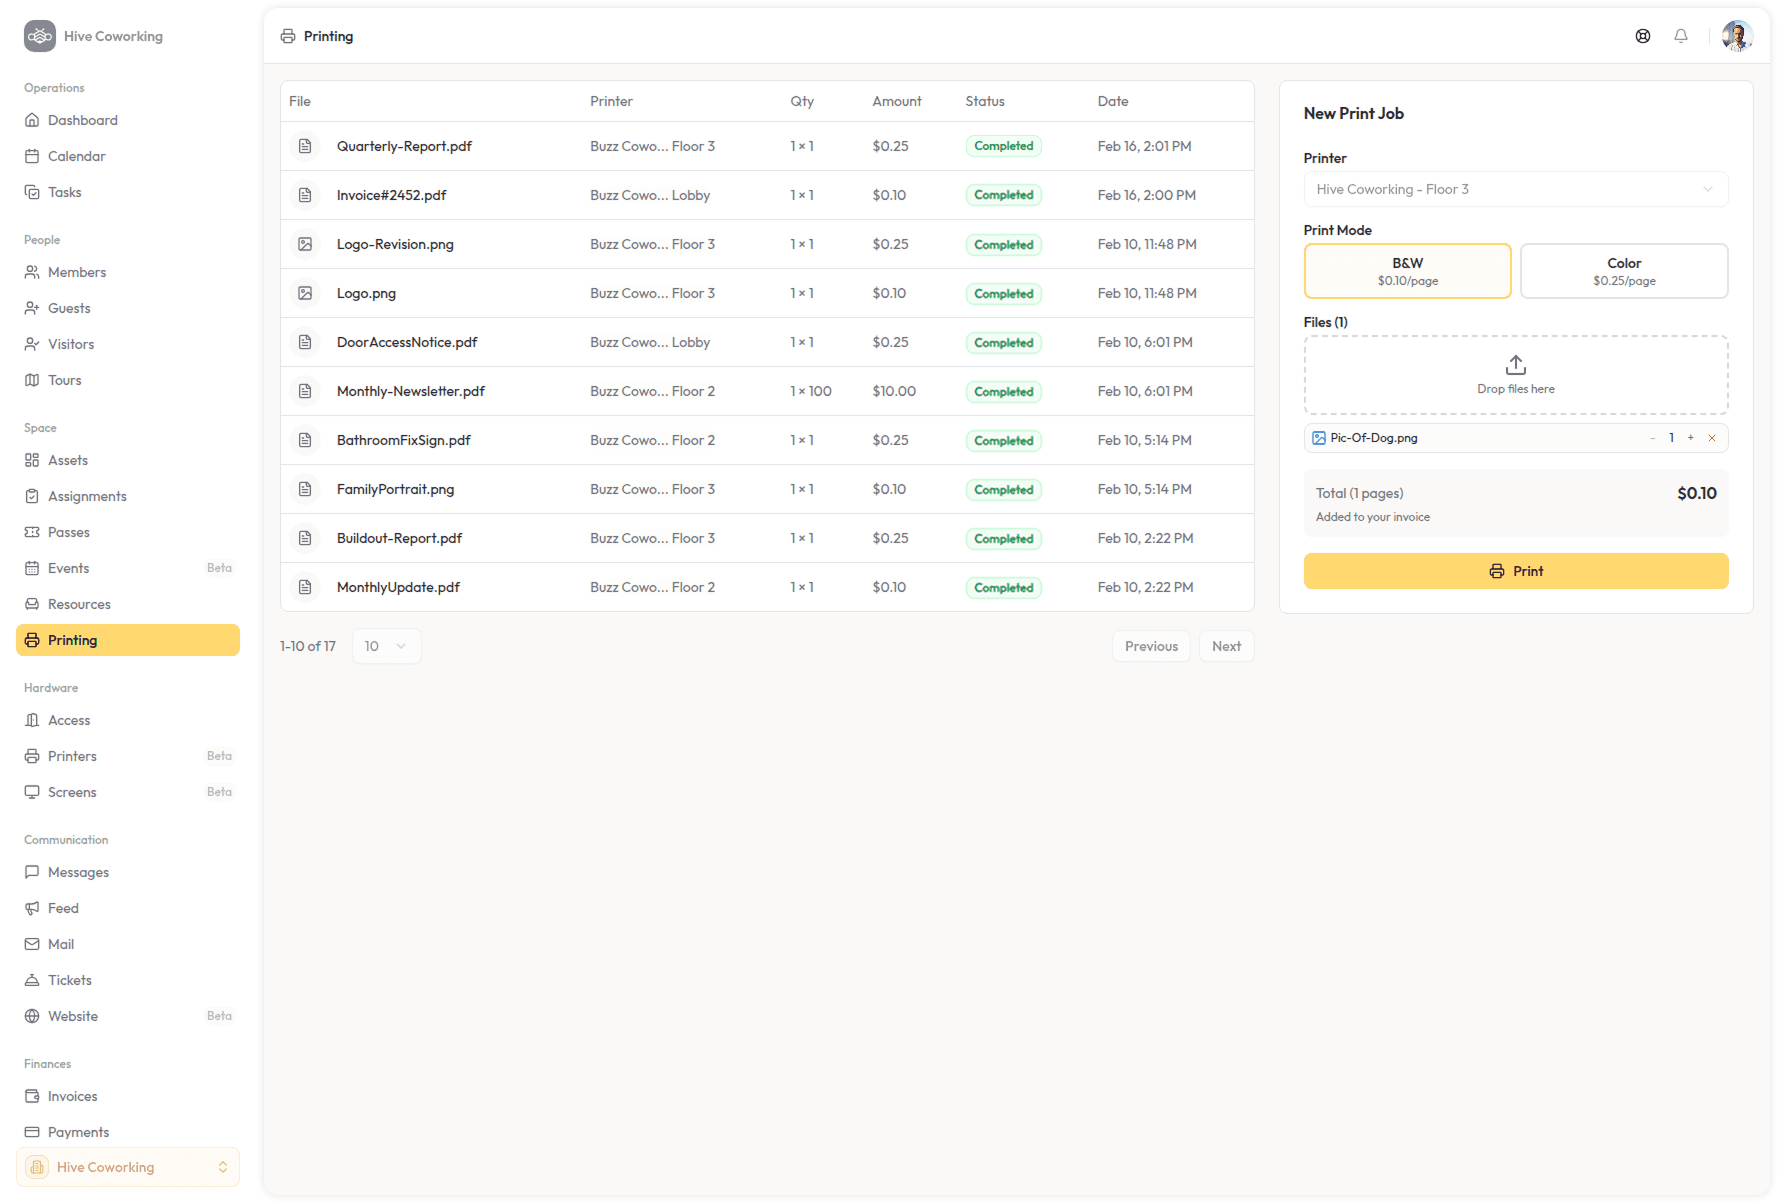Click file icon for Quarterly-Report.pdf row

[305, 146]
